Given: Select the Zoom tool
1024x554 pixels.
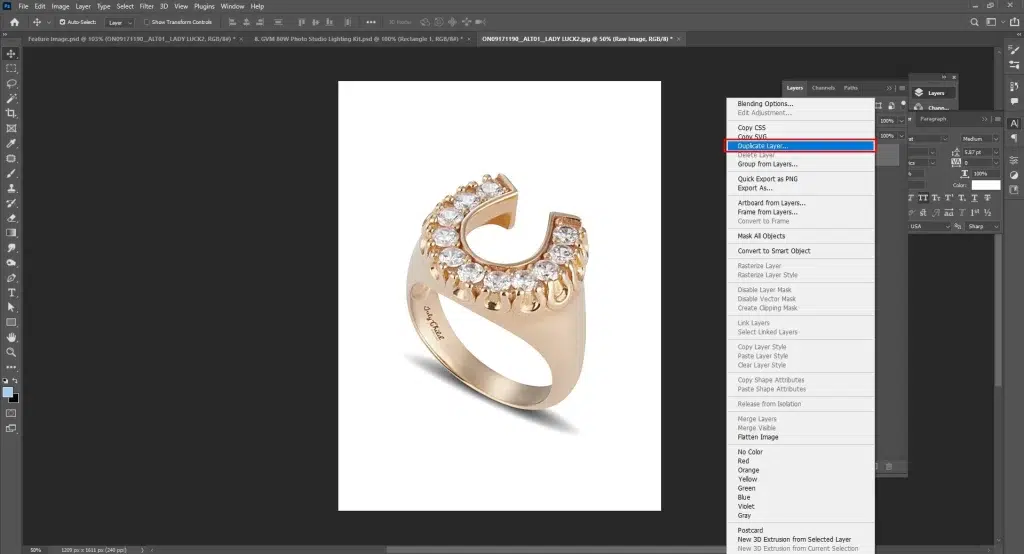Looking at the screenshot, I should point(12,352).
